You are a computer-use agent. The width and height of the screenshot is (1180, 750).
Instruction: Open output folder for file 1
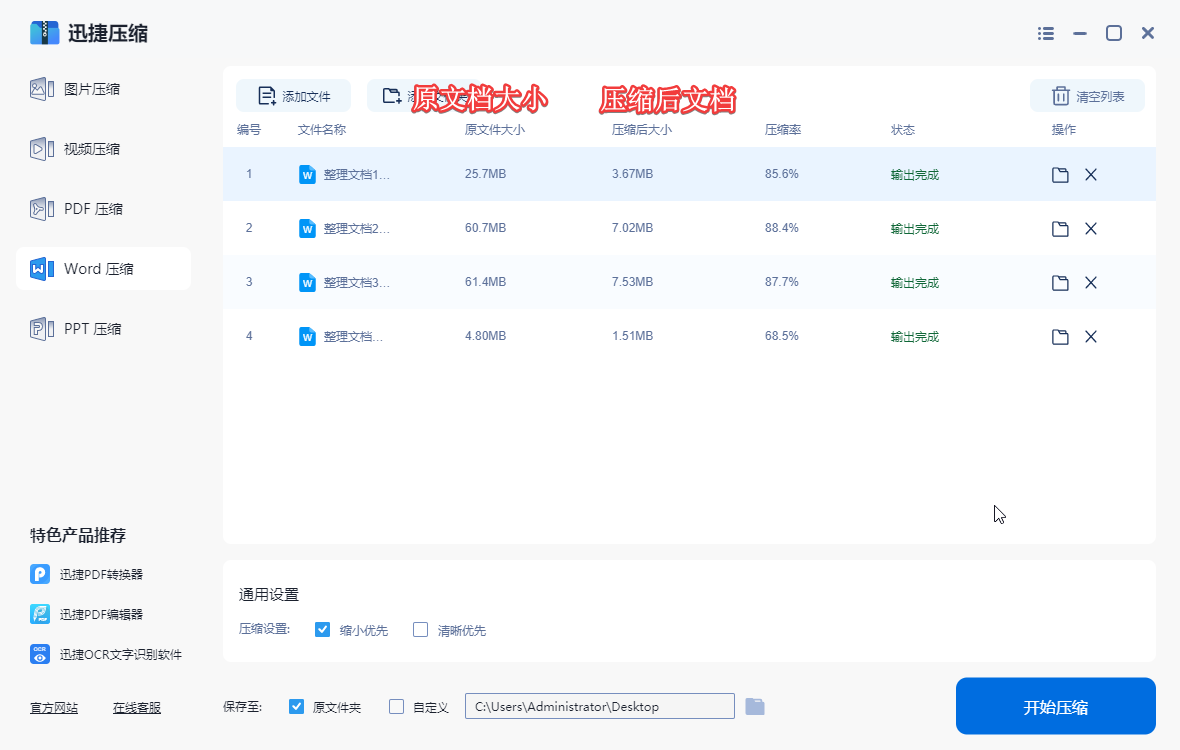1060,175
